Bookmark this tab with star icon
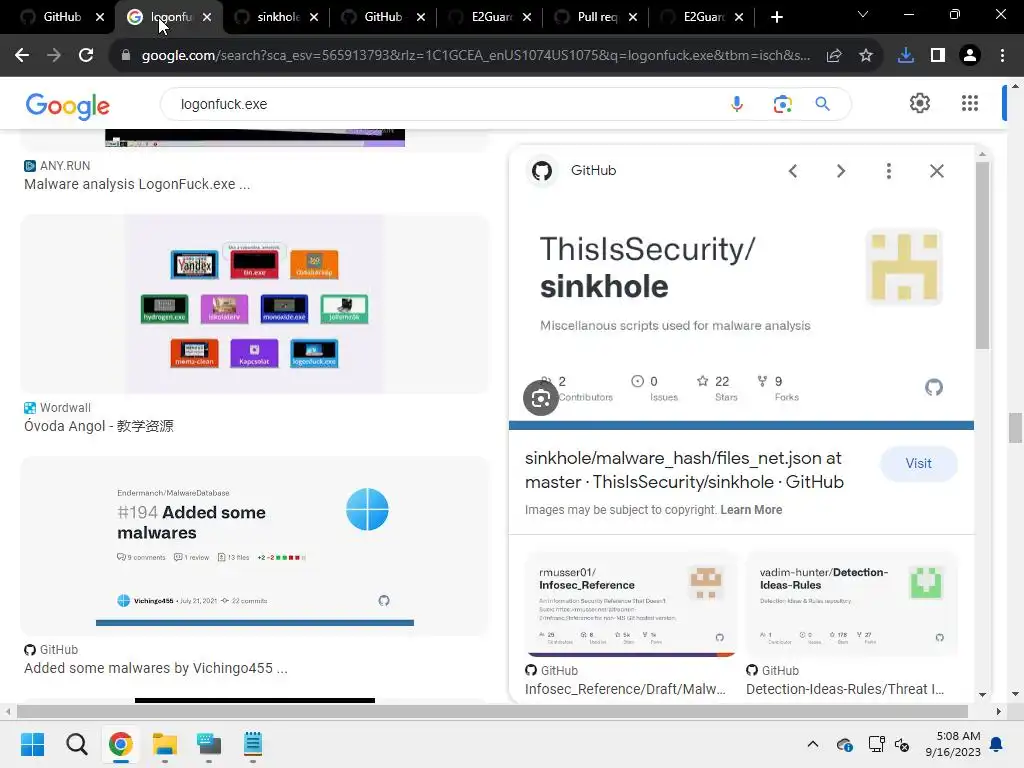The width and height of the screenshot is (1024, 768). [x=866, y=56]
